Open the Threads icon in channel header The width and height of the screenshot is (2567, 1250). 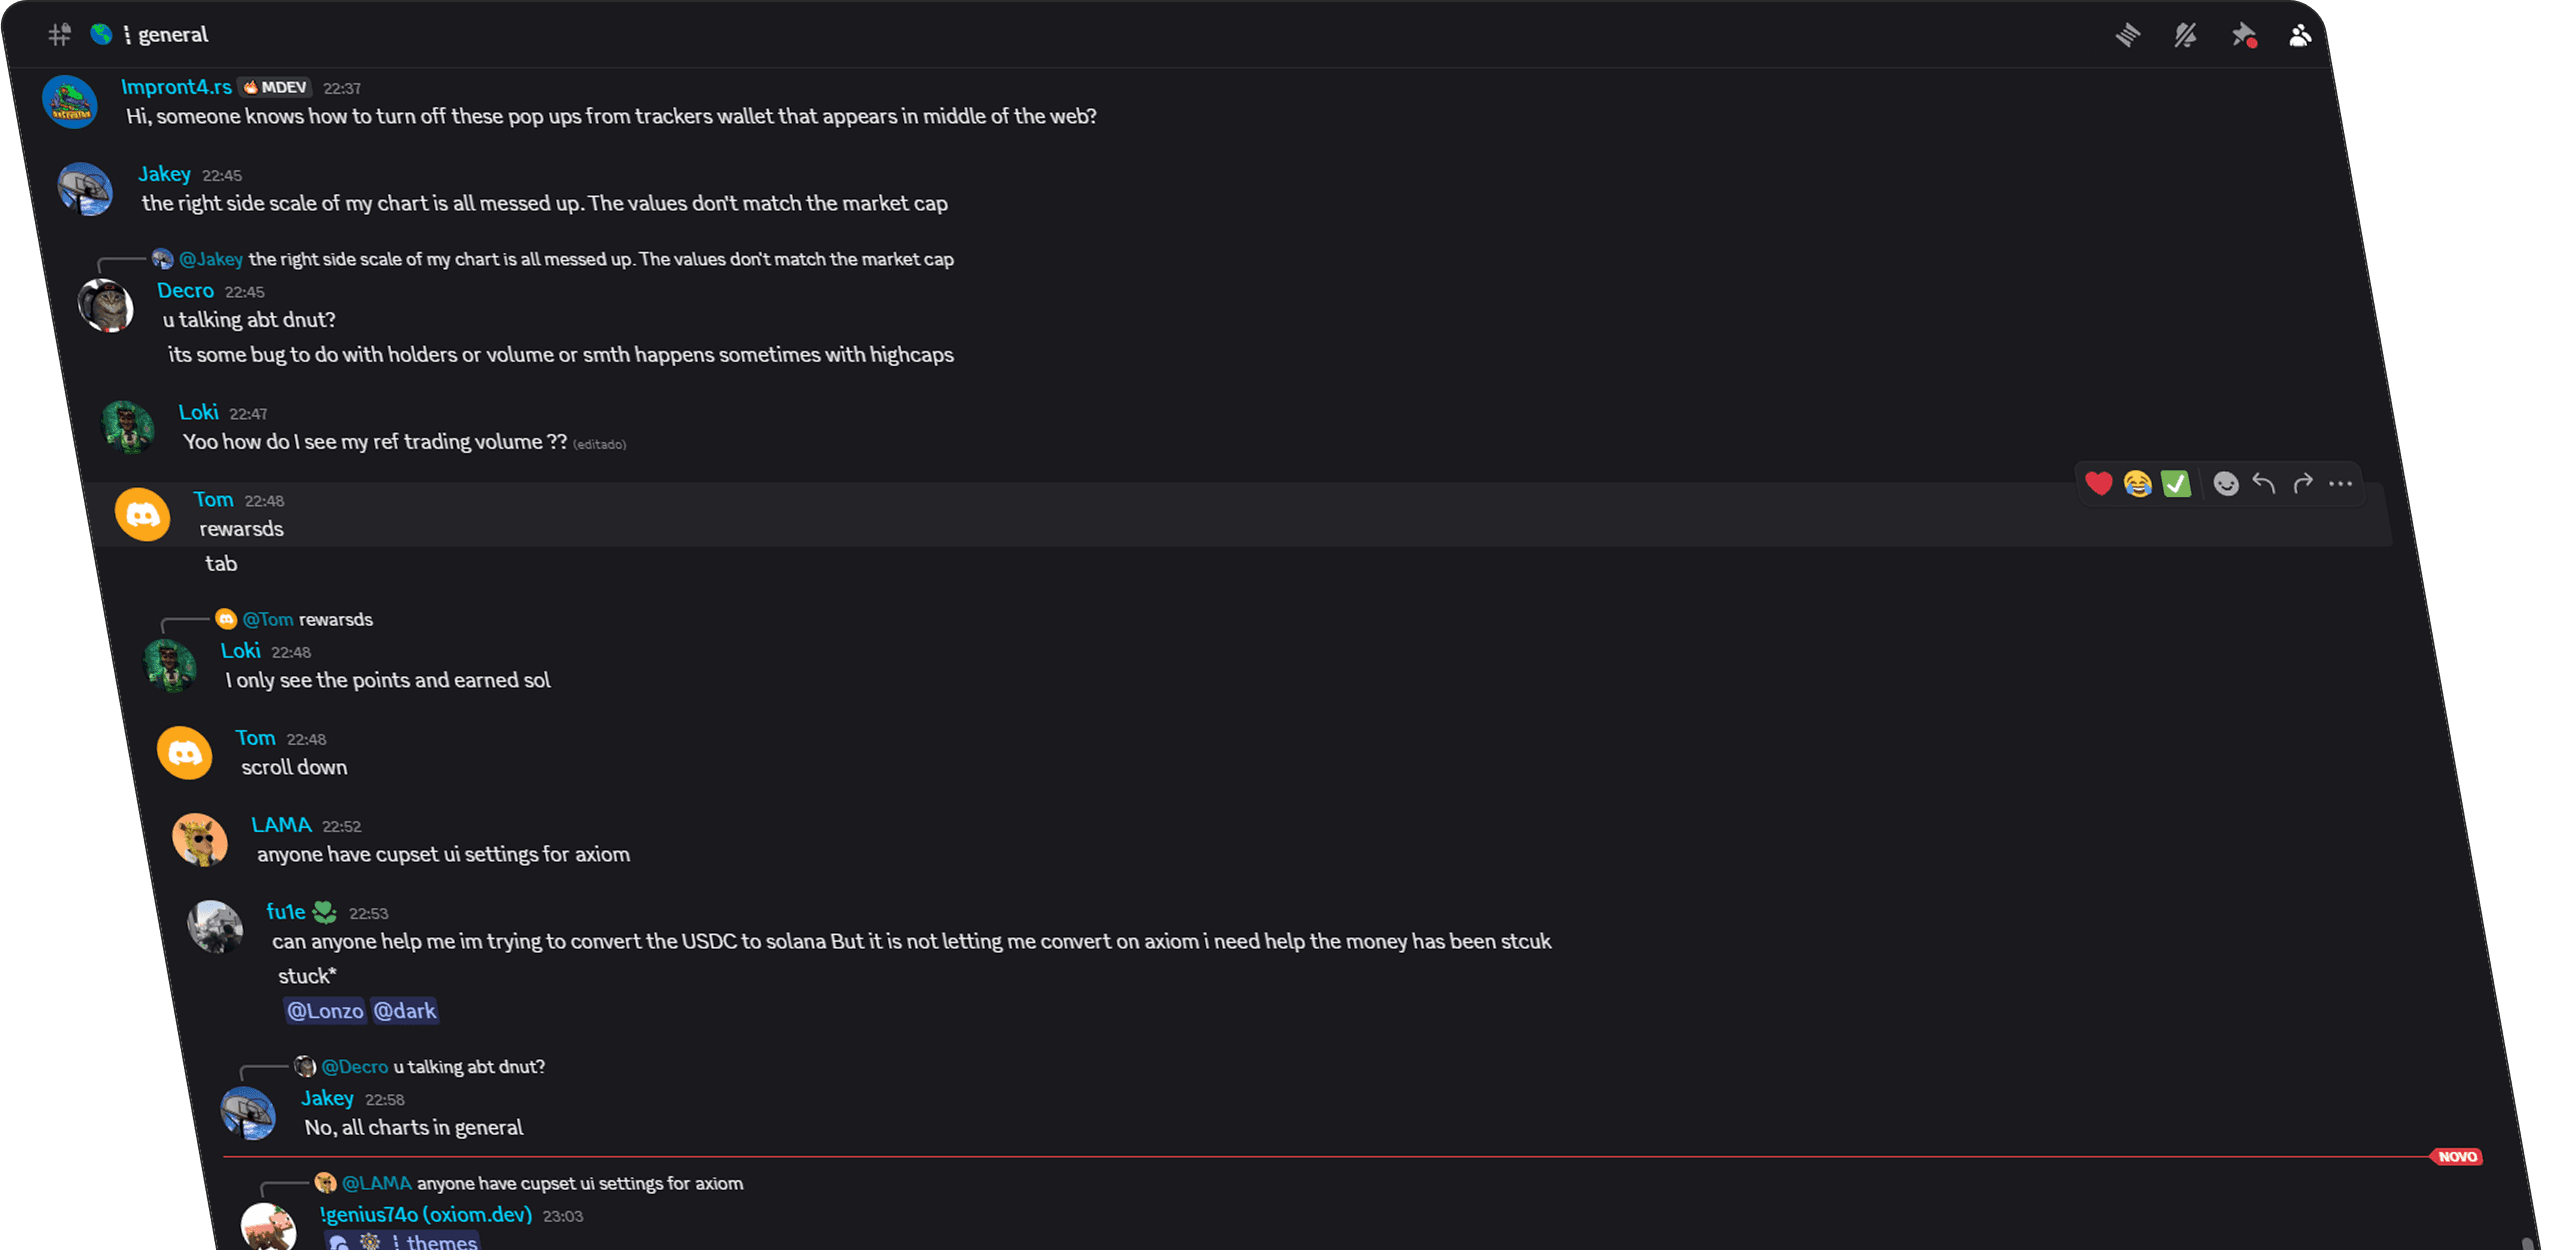coord(2128,36)
